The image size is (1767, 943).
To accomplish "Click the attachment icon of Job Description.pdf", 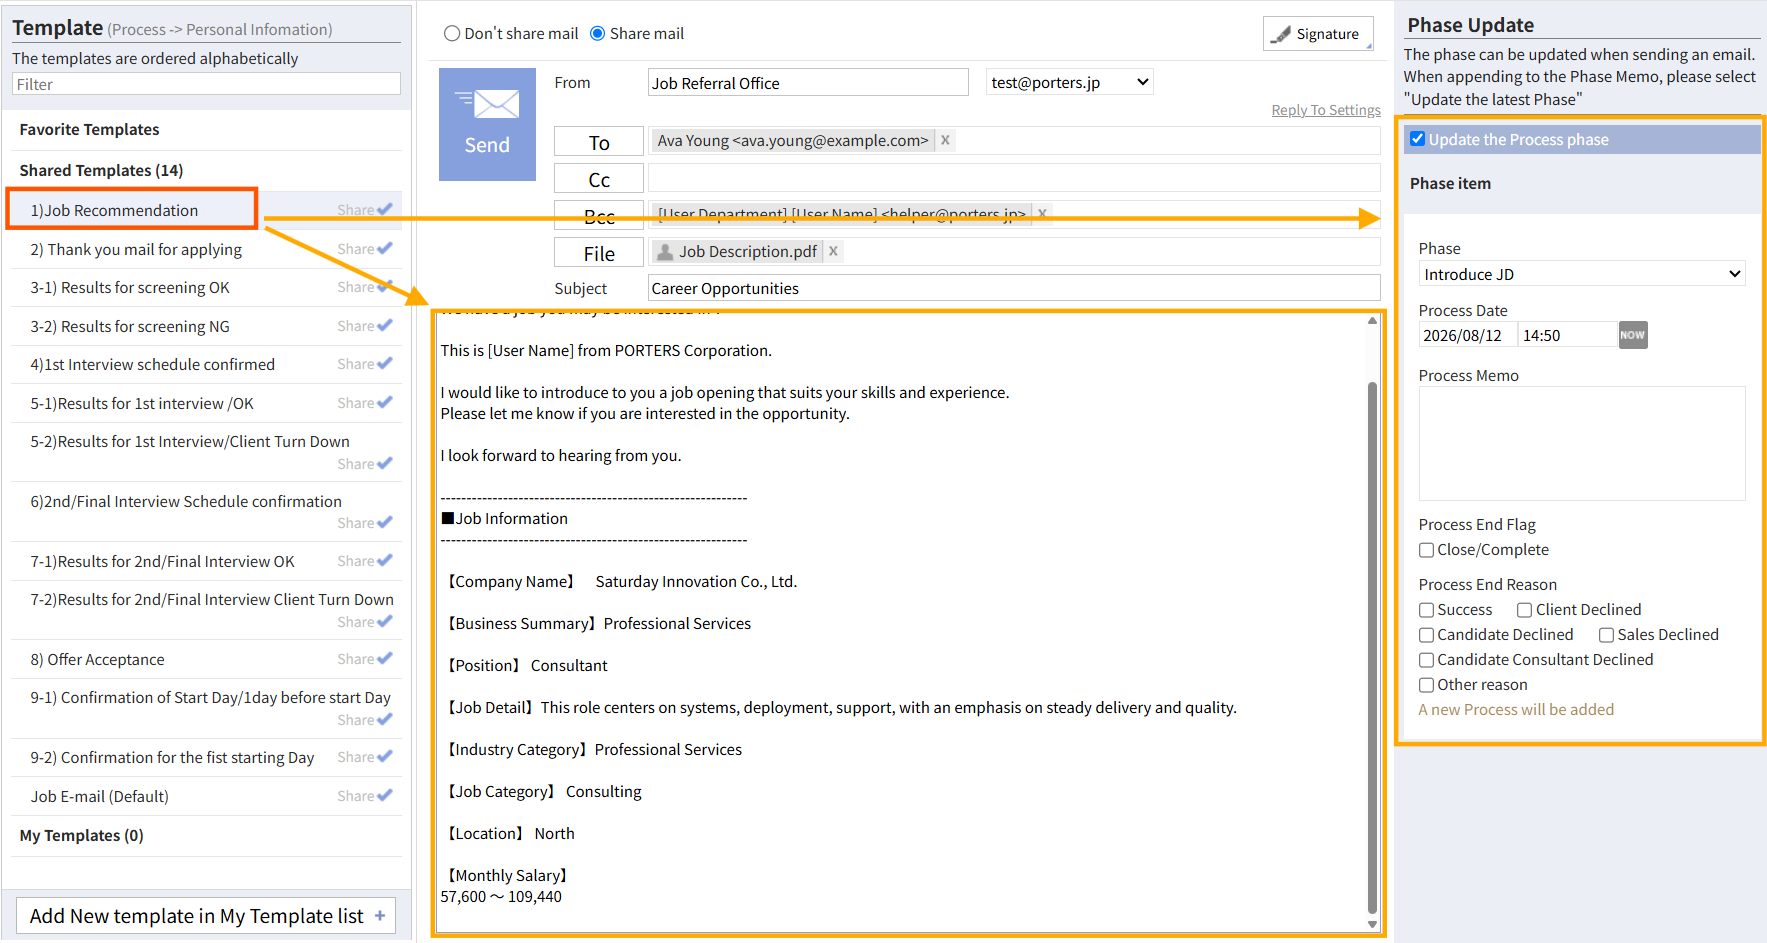I will 665,251.
